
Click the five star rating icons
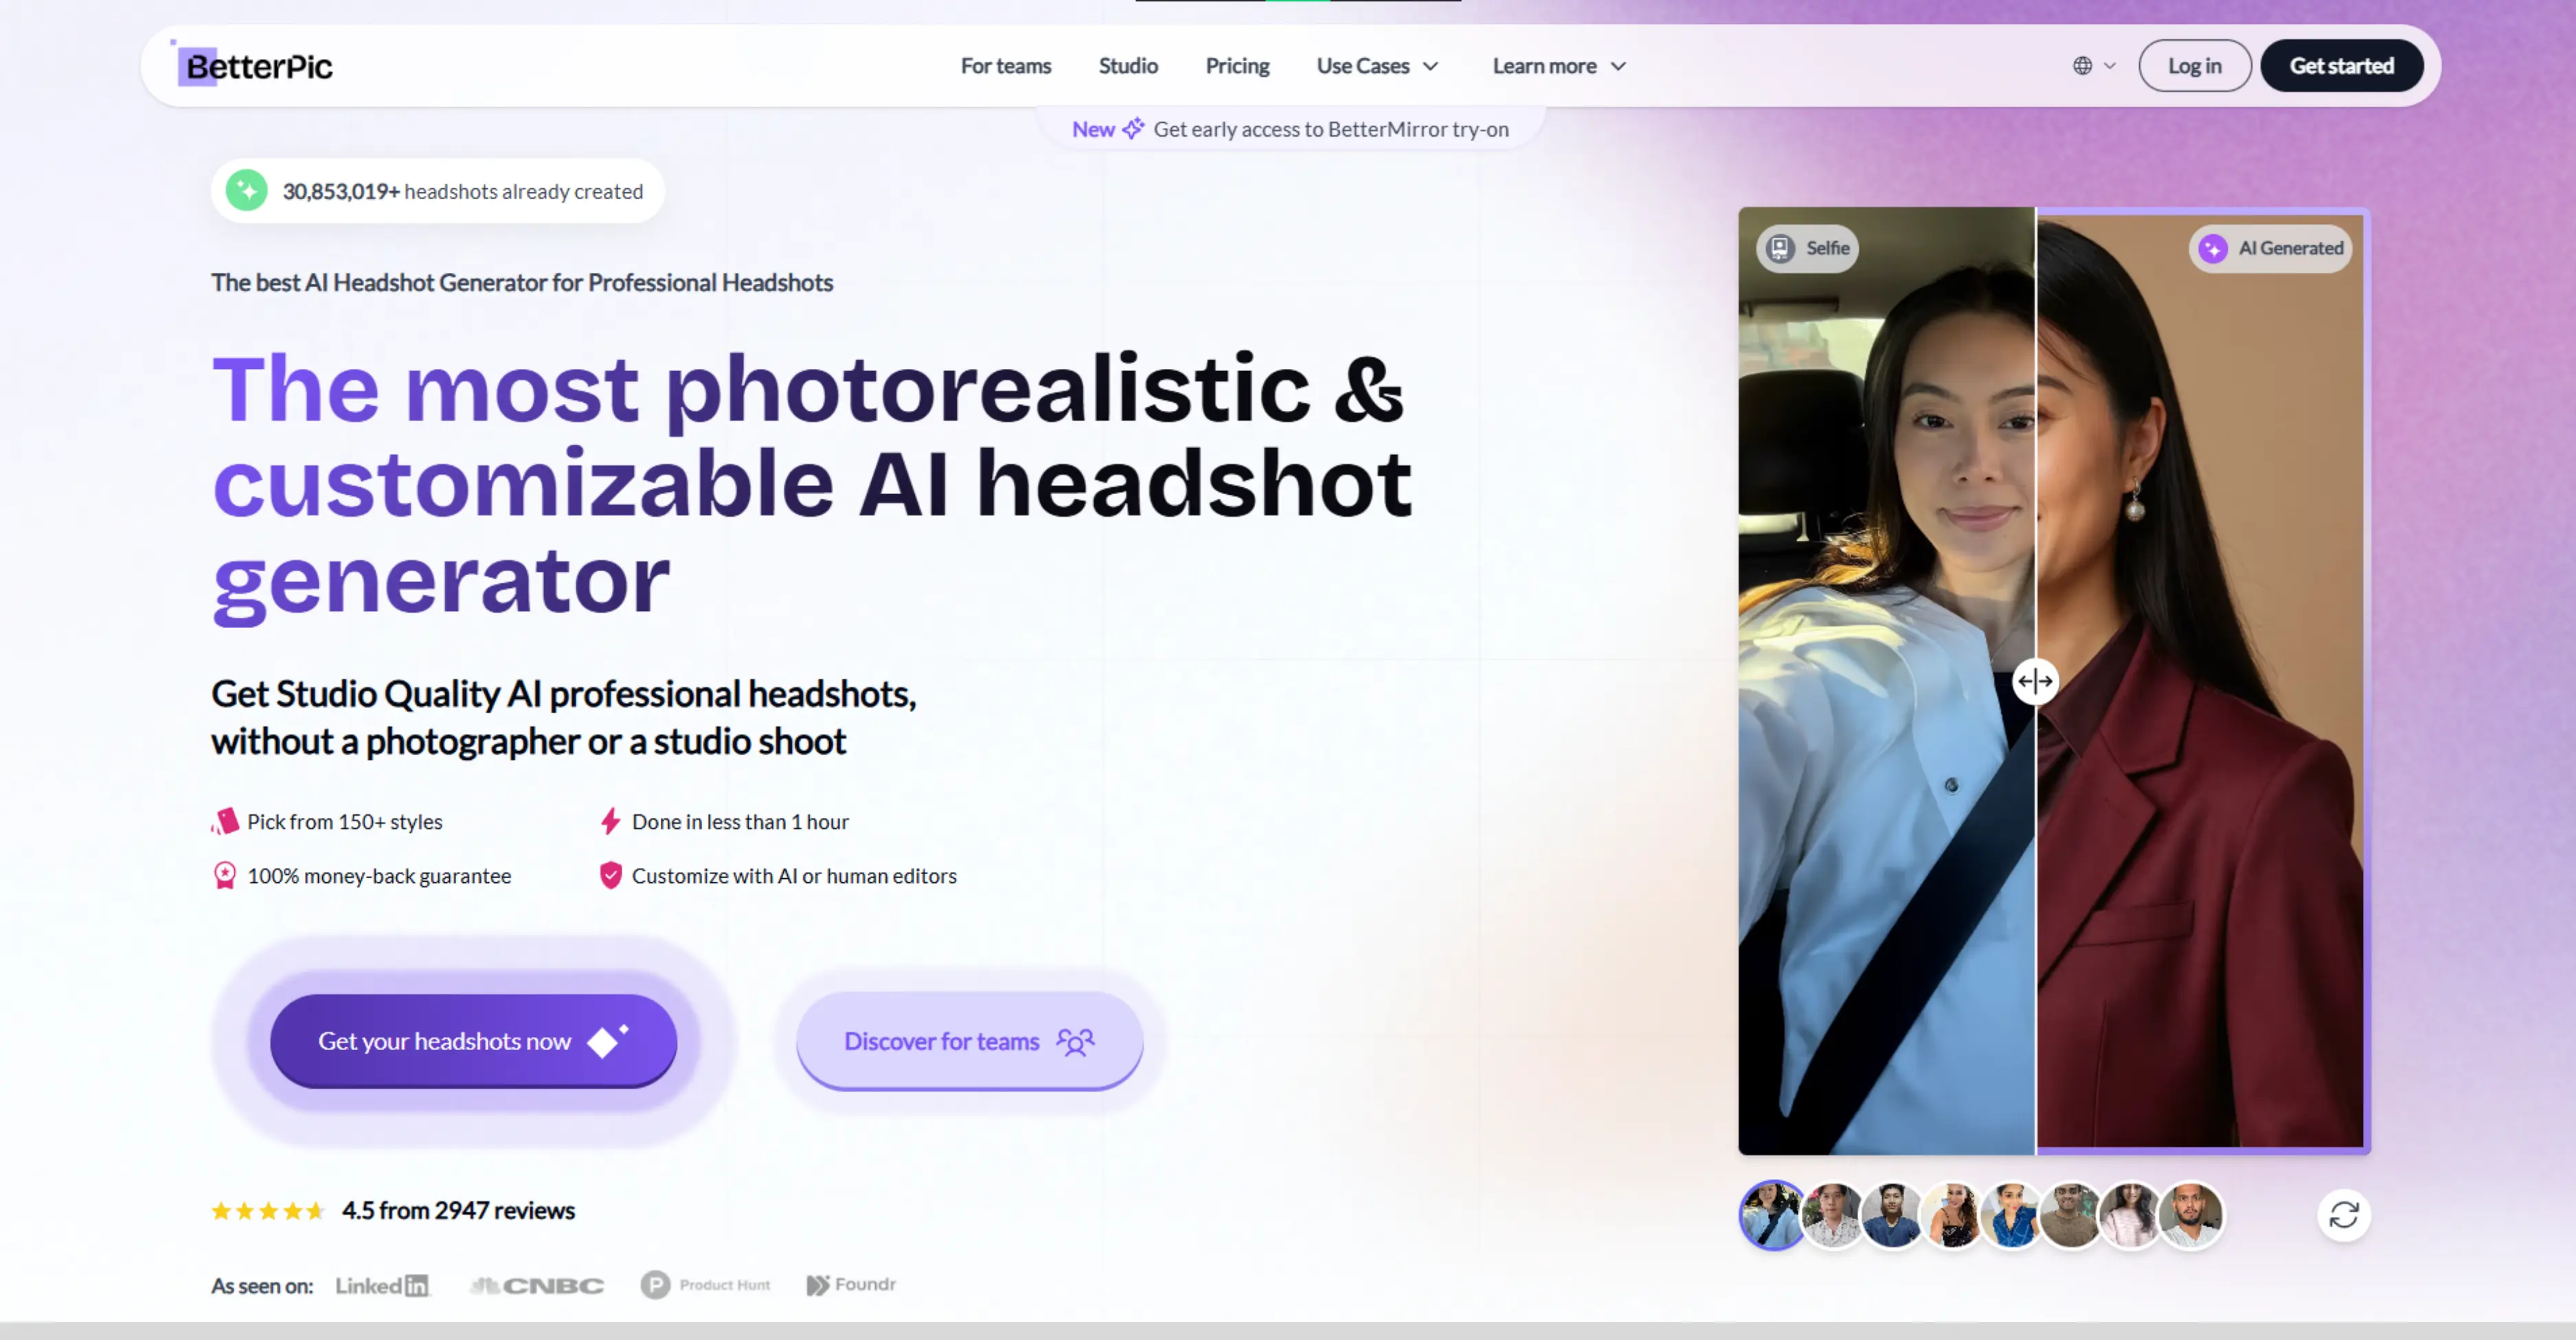268,1211
